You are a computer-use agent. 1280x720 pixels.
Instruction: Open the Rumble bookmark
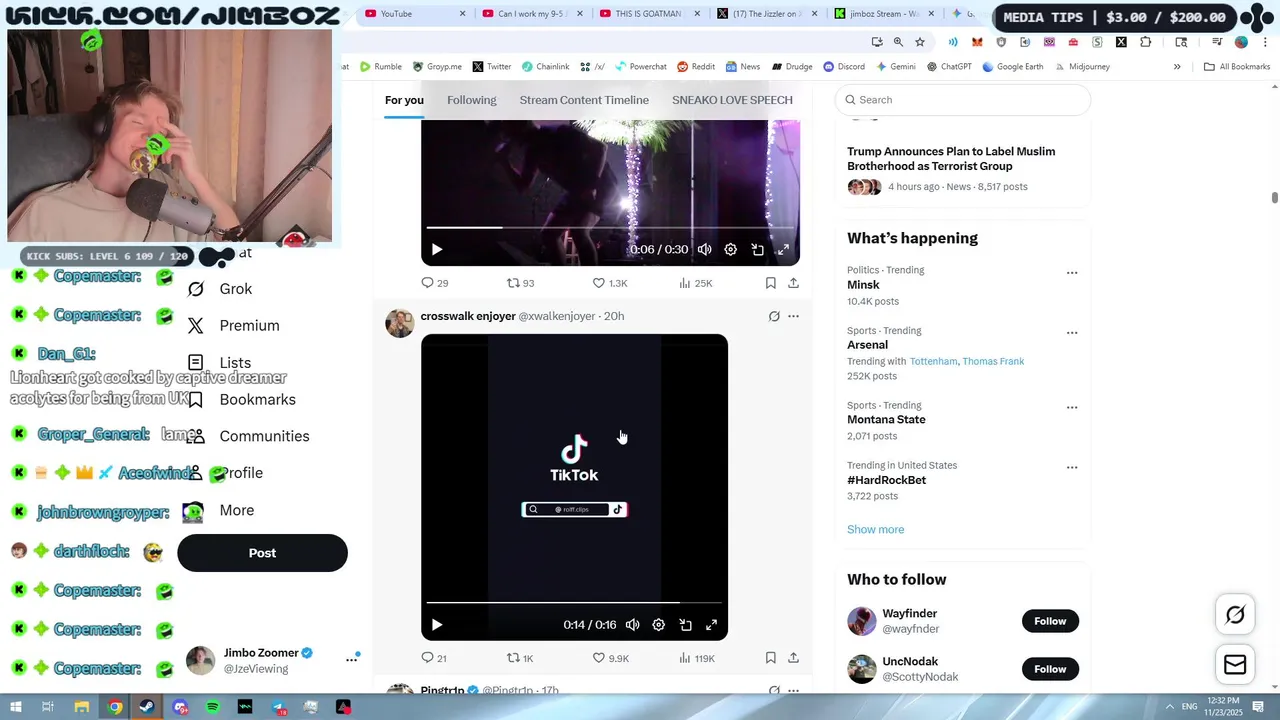pos(380,67)
